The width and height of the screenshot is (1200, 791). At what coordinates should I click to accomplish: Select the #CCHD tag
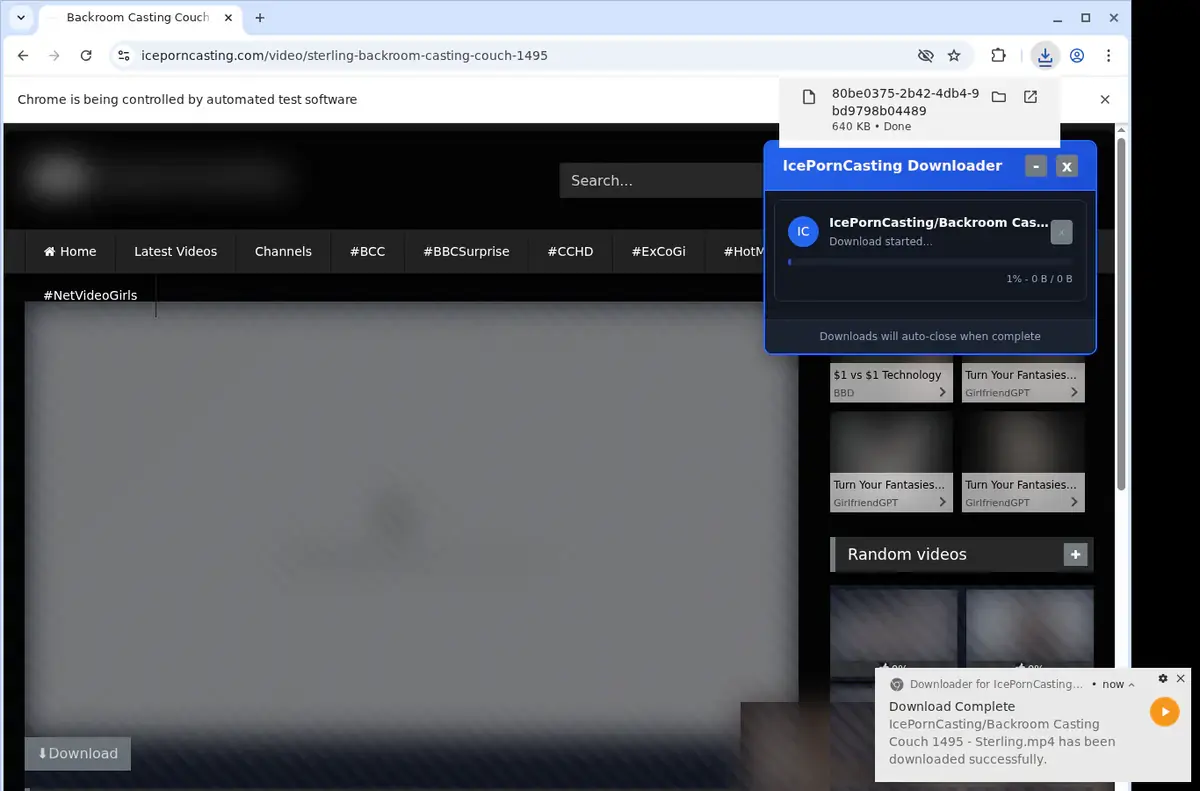tap(570, 252)
